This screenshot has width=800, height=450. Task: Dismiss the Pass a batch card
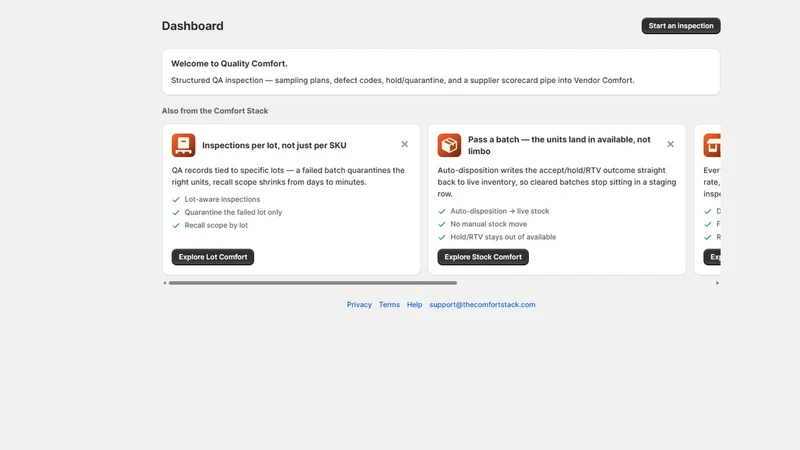click(670, 144)
